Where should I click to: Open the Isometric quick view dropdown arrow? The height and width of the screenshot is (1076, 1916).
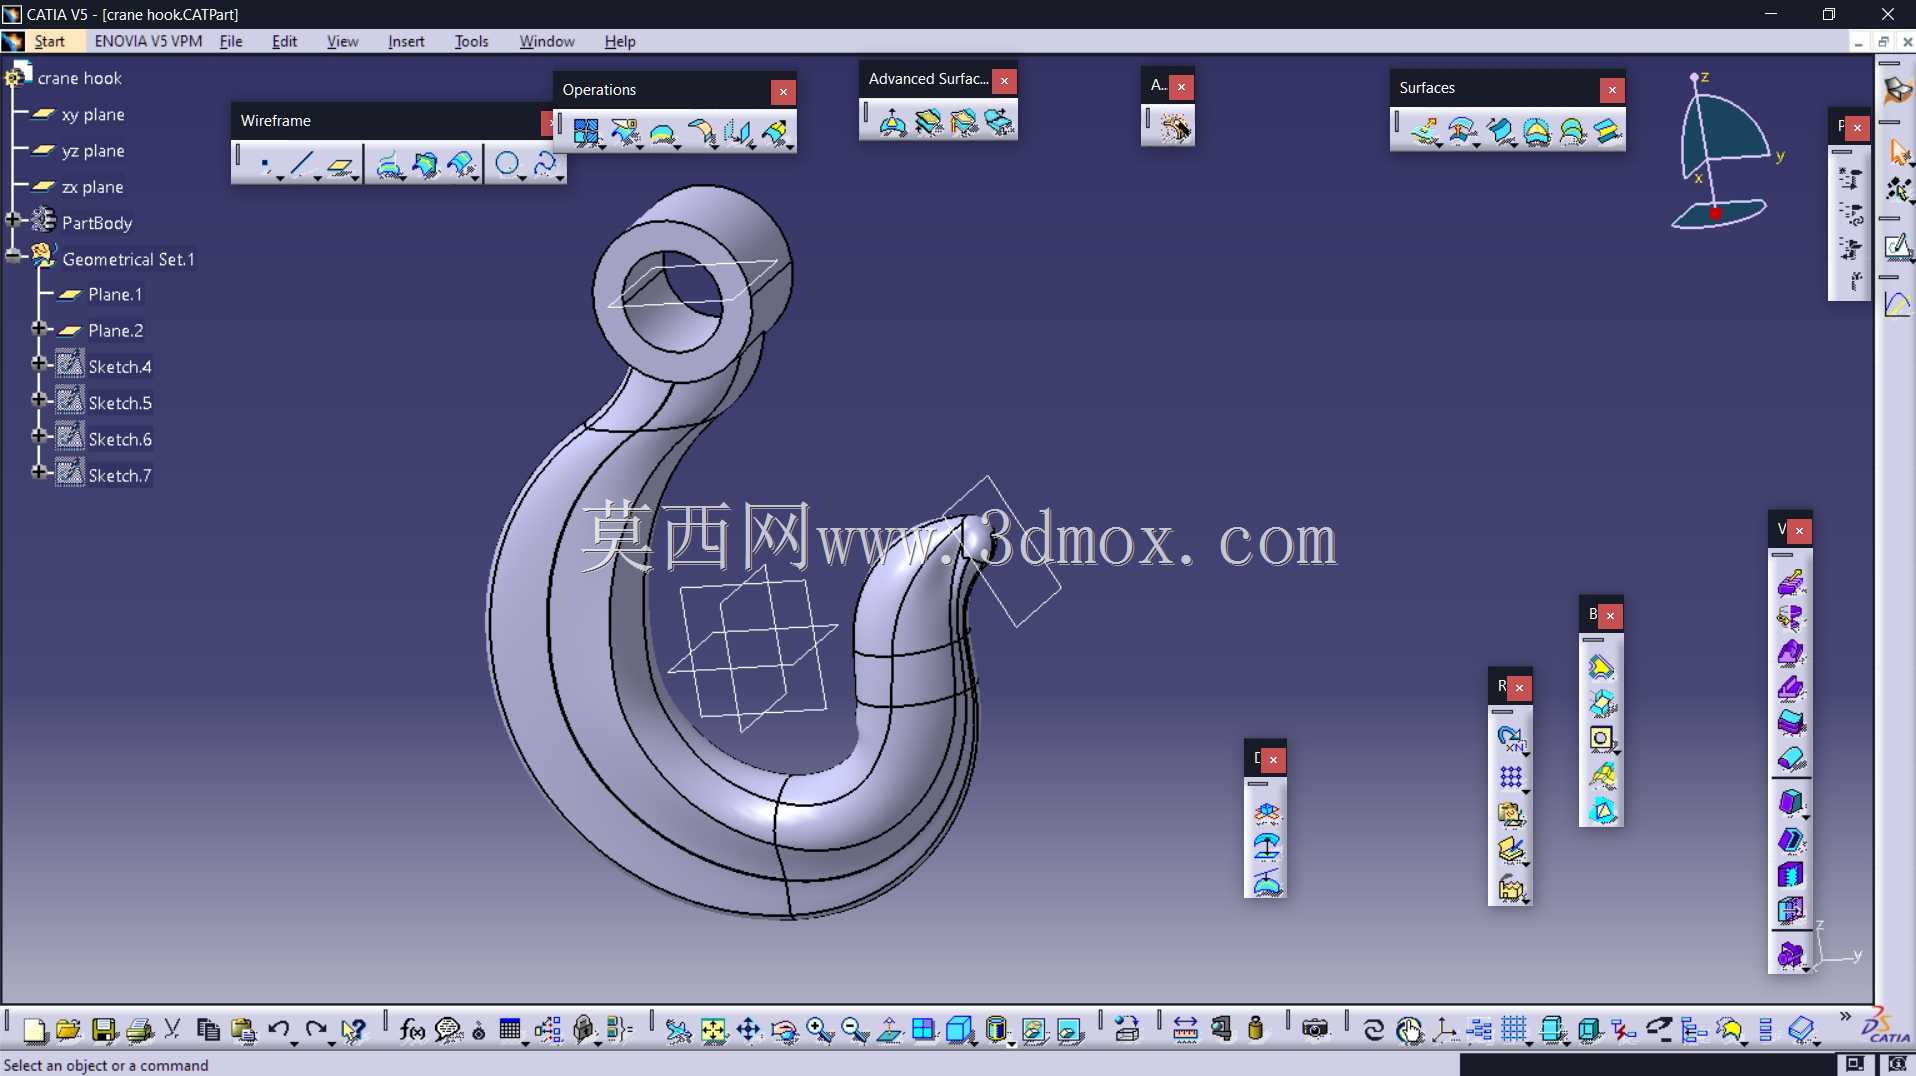(974, 1043)
